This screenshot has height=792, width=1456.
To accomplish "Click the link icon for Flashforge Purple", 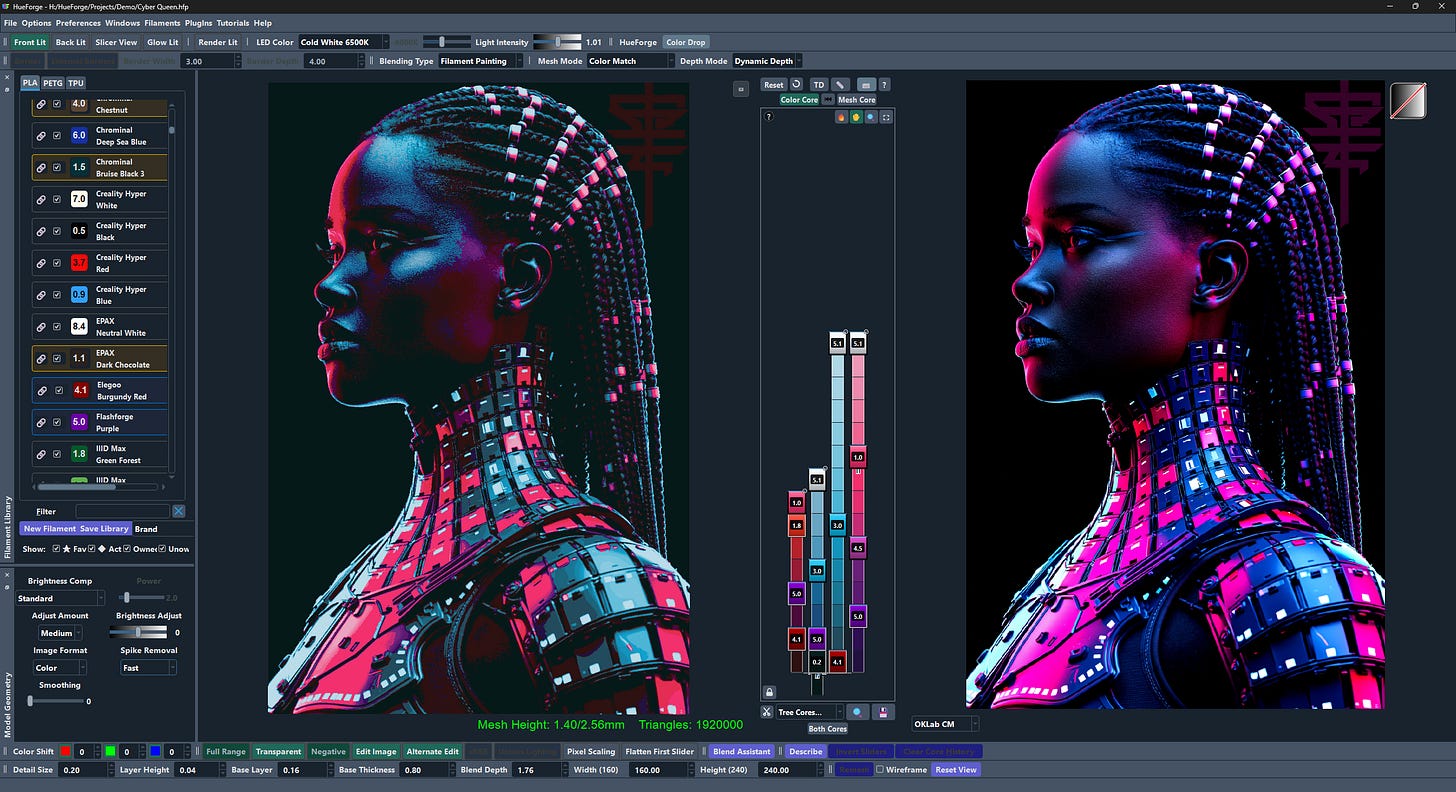I will point(41,422).
